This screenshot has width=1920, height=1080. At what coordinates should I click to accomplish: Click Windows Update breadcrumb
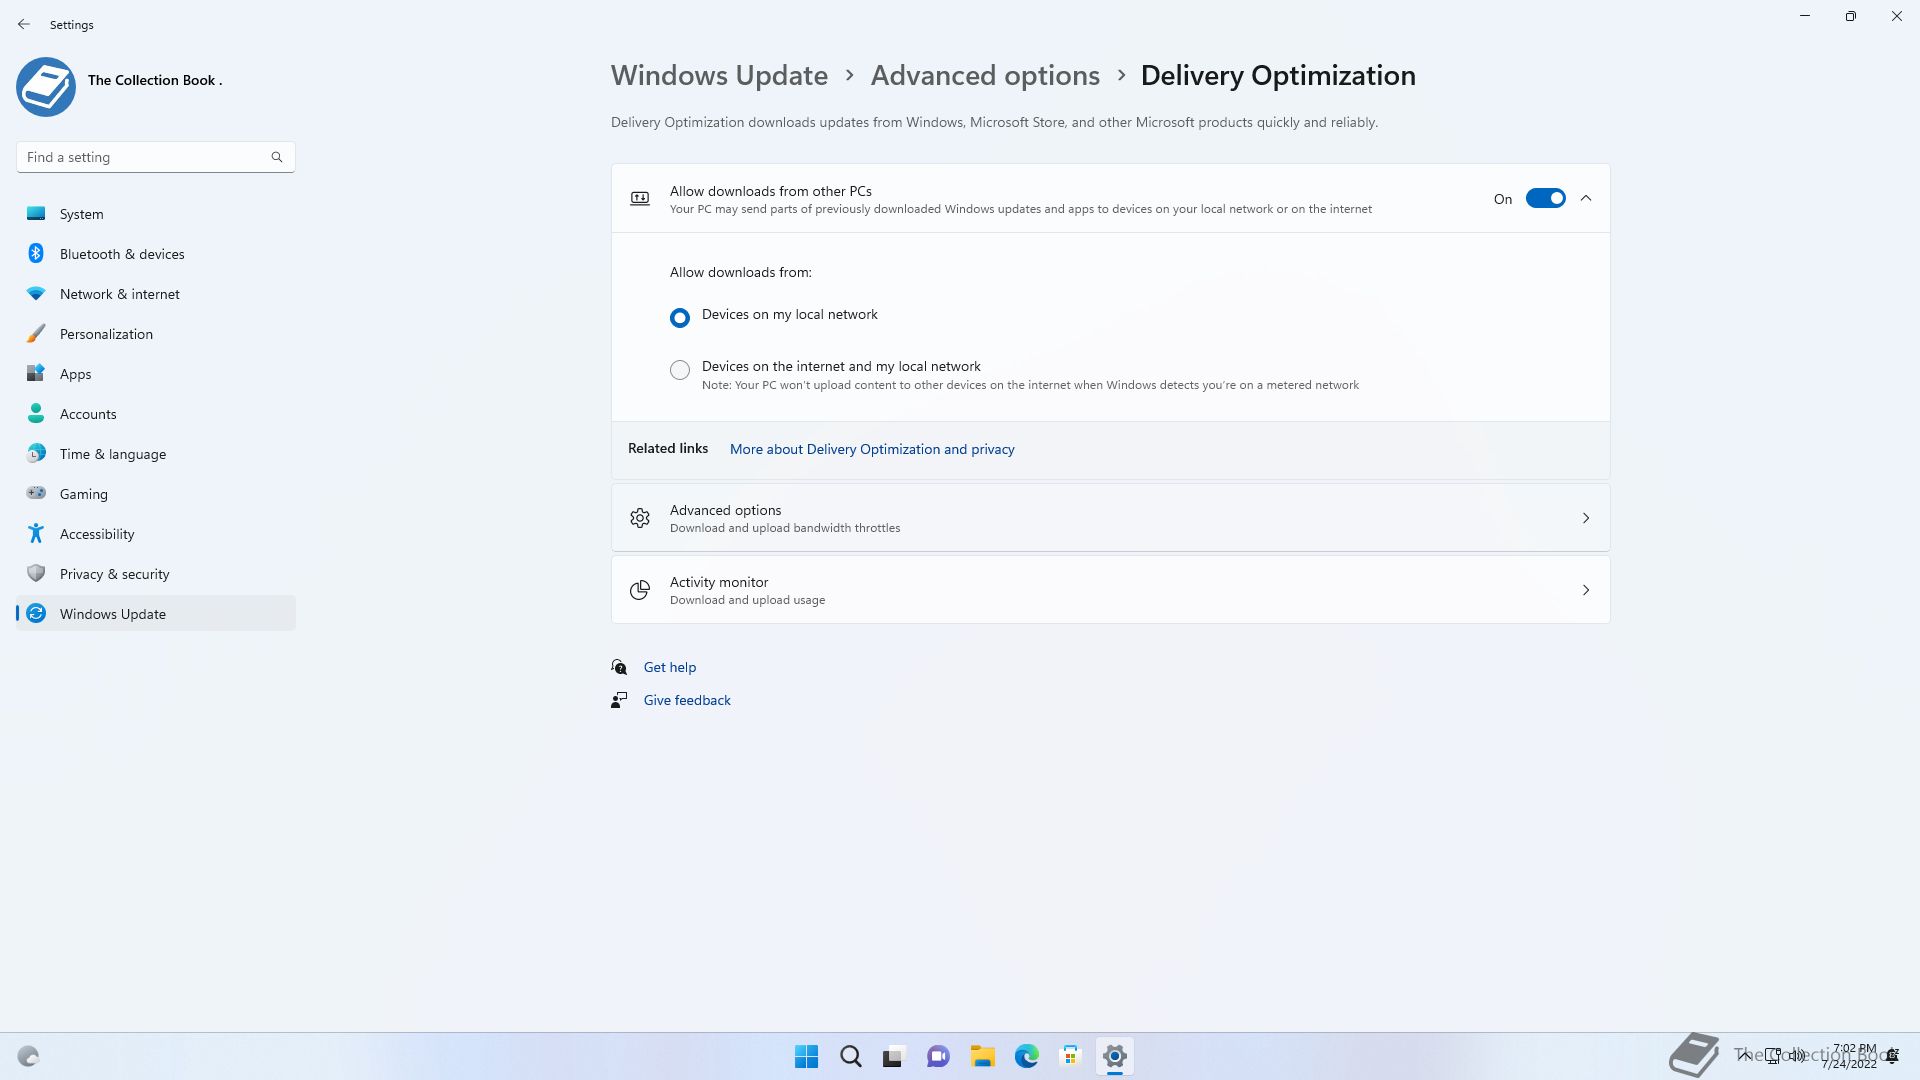(x=719, y=76)
